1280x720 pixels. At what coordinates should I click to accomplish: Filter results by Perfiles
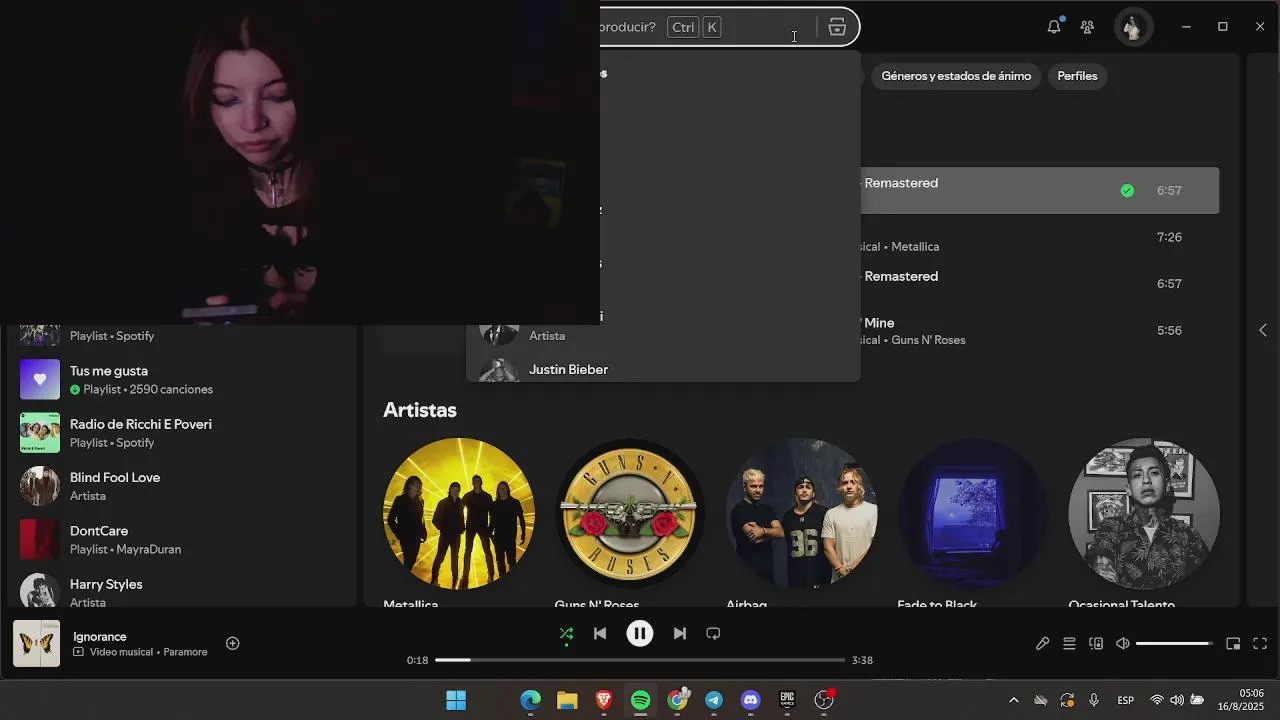pyautogui.click(x=1077, y=76)
